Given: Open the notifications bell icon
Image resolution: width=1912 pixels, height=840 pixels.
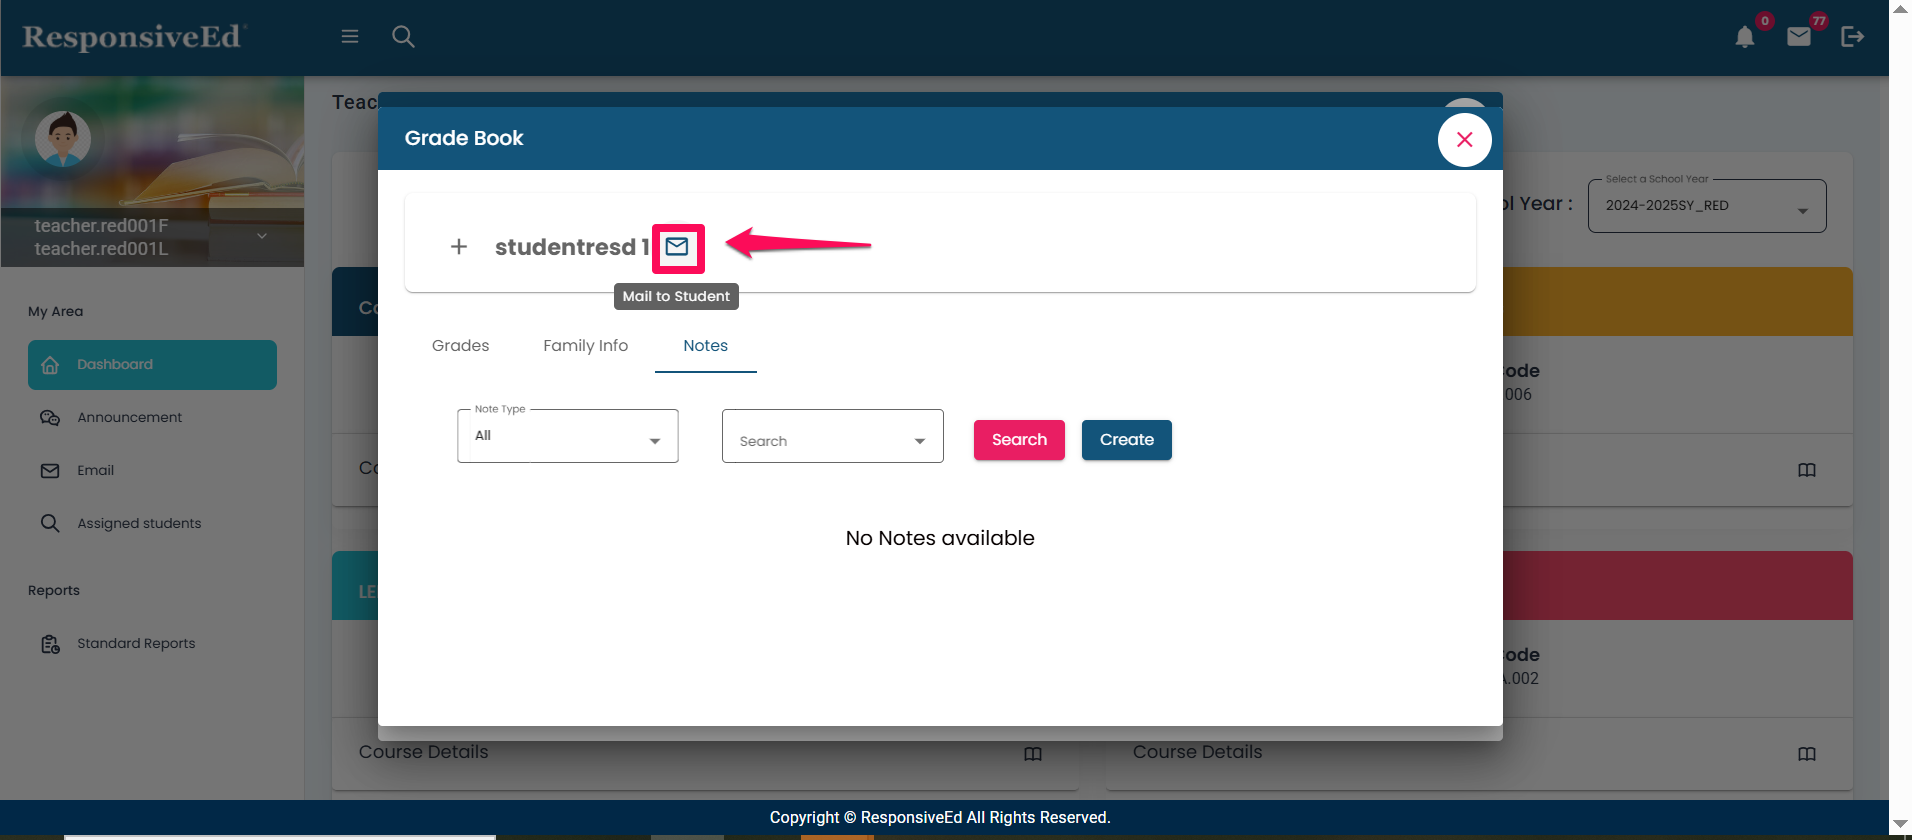Looking at the screenshot, I should (1745, 37).
